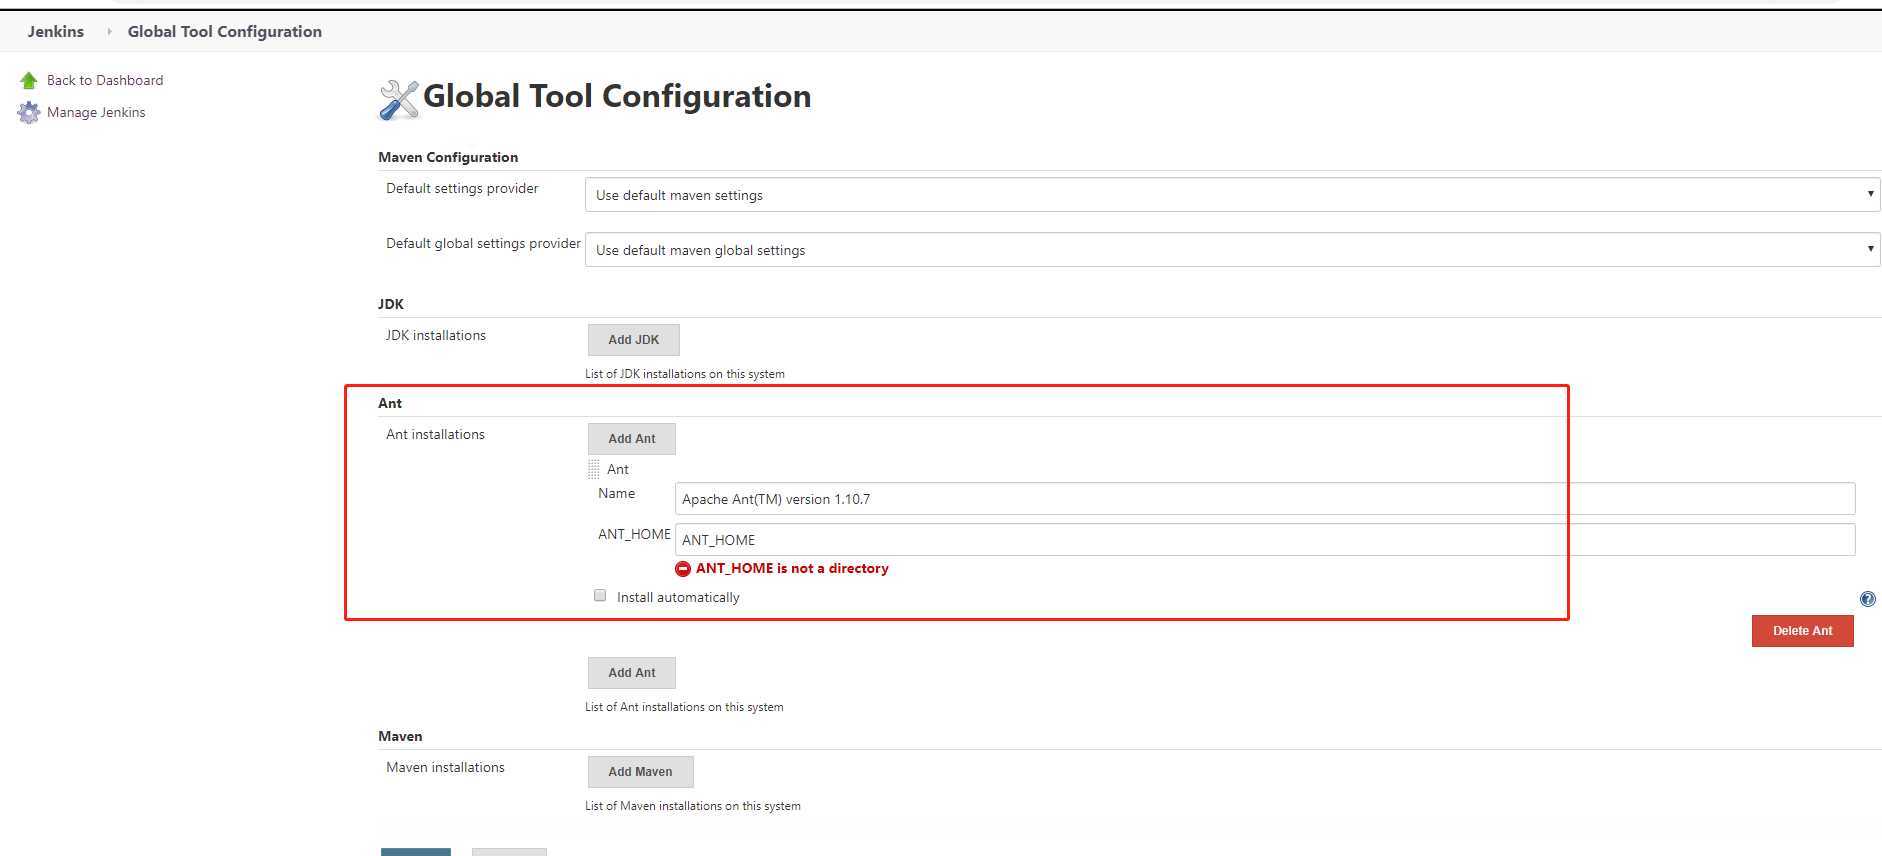Open Global Tool Configuration breadcrumb
Viewport: 1882px width, 856px height.
coord(225,31)
